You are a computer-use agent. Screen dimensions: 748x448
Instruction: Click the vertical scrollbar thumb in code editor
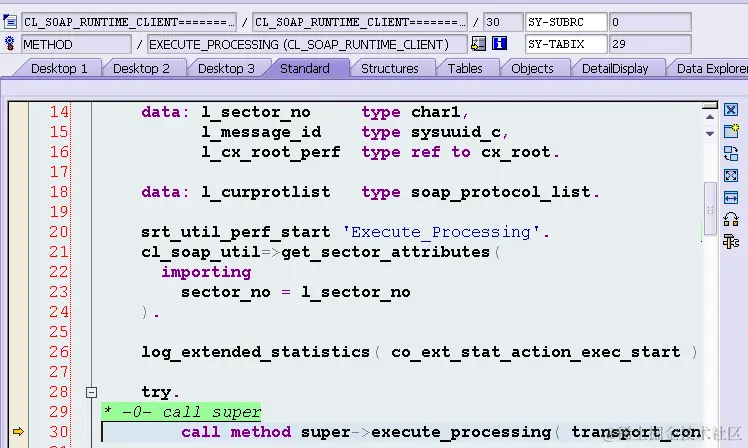(710, 208)
